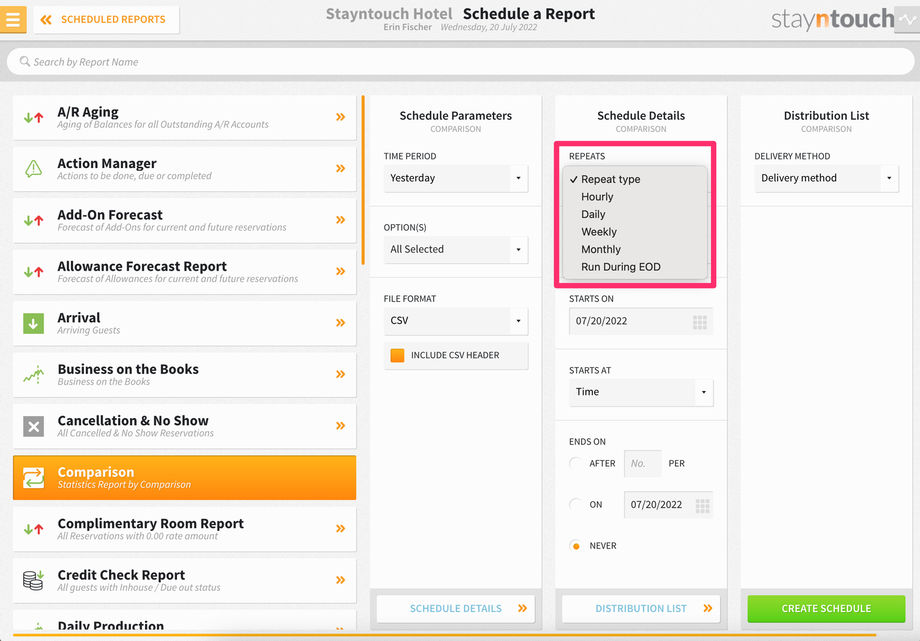Screen dimensions: 920x641
Task: Click the Comparison swap arrows icon
Action: 33,477
